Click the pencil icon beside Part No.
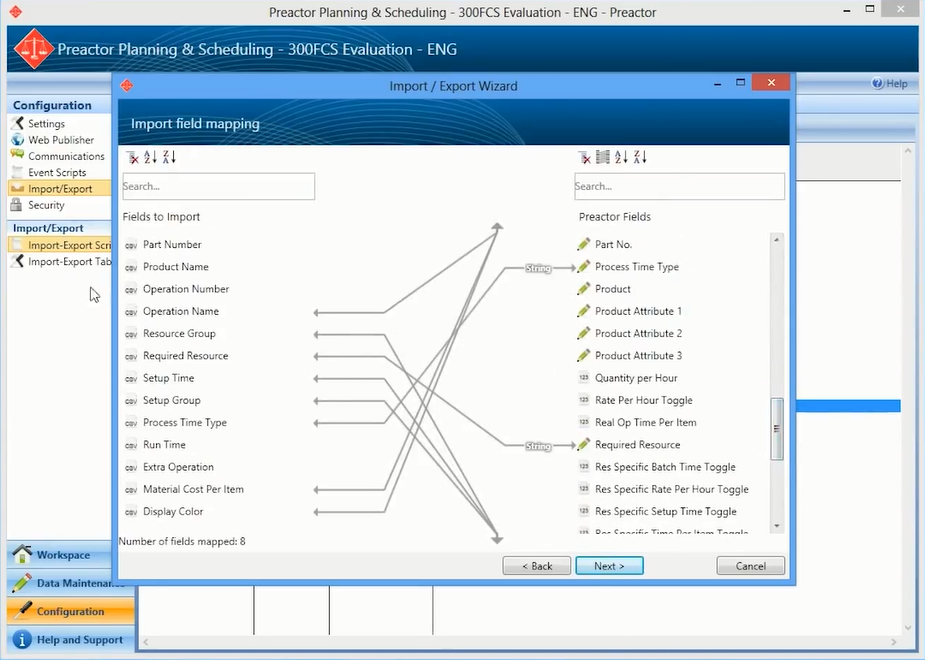Screen dimensions: 925x660 583,244
